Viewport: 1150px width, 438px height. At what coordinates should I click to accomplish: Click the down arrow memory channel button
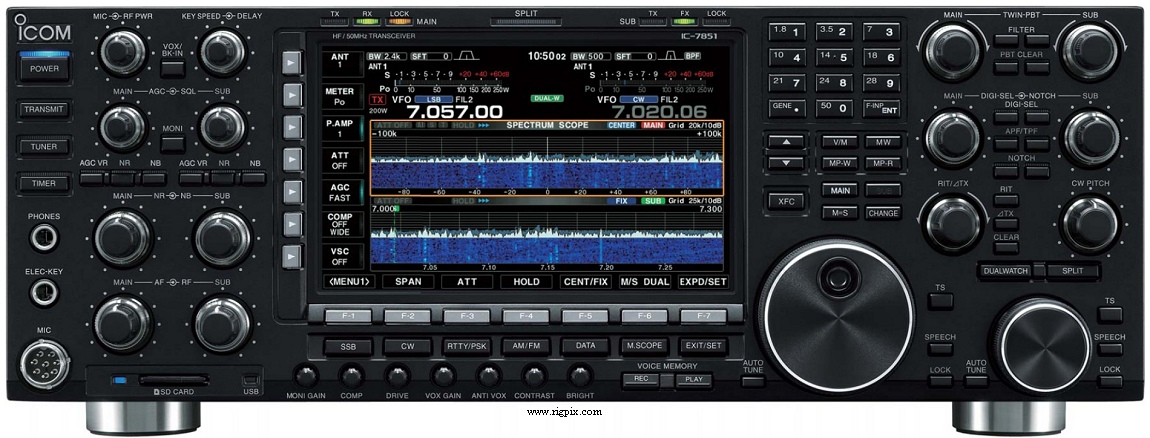click(786, 163)
